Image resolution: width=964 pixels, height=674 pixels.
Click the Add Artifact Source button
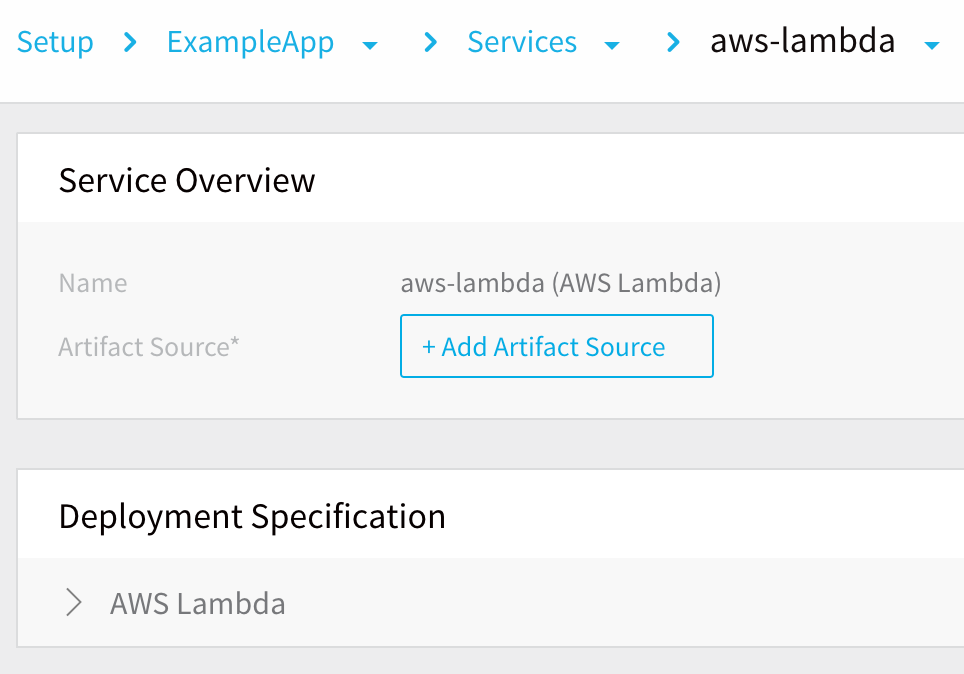[556, 346]
